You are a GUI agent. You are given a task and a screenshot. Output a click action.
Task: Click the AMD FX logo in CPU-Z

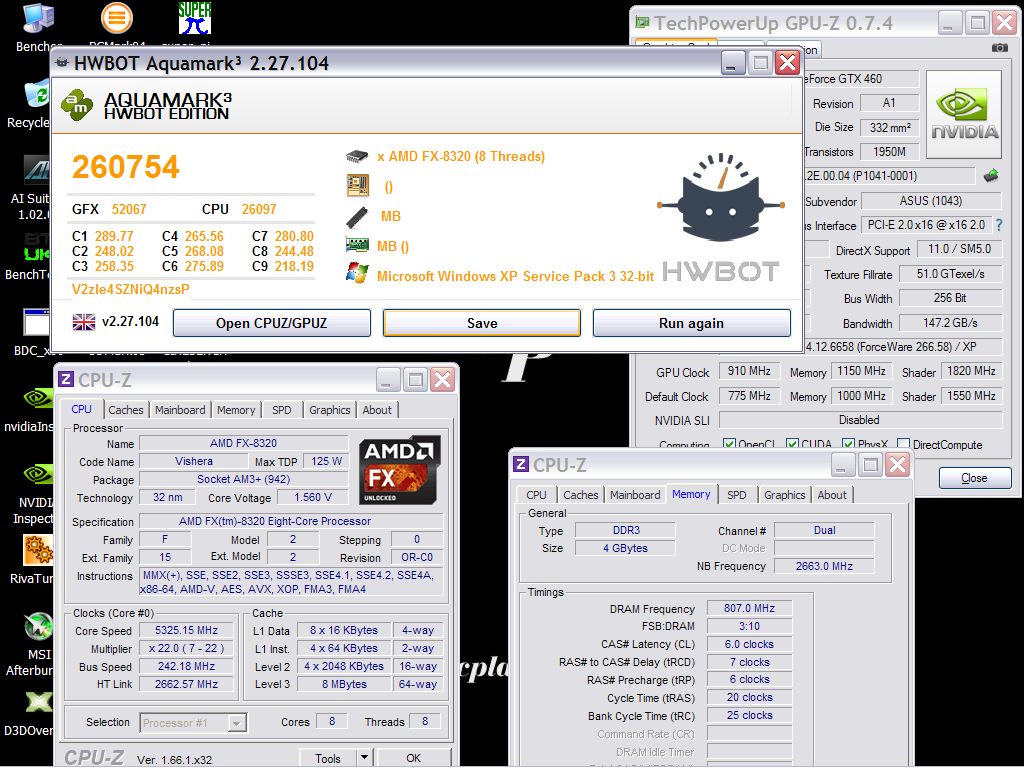(x=399, y=470)
